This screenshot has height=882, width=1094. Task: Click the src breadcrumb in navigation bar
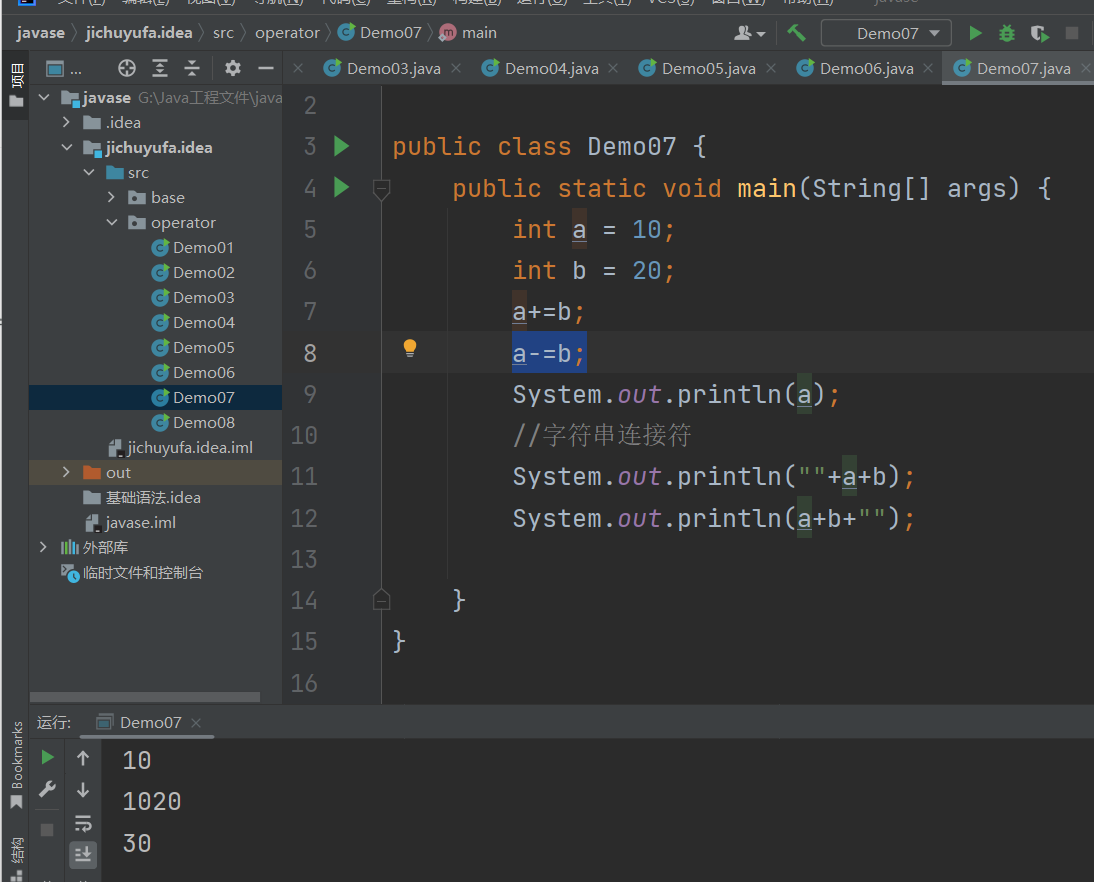coord(223,33)
